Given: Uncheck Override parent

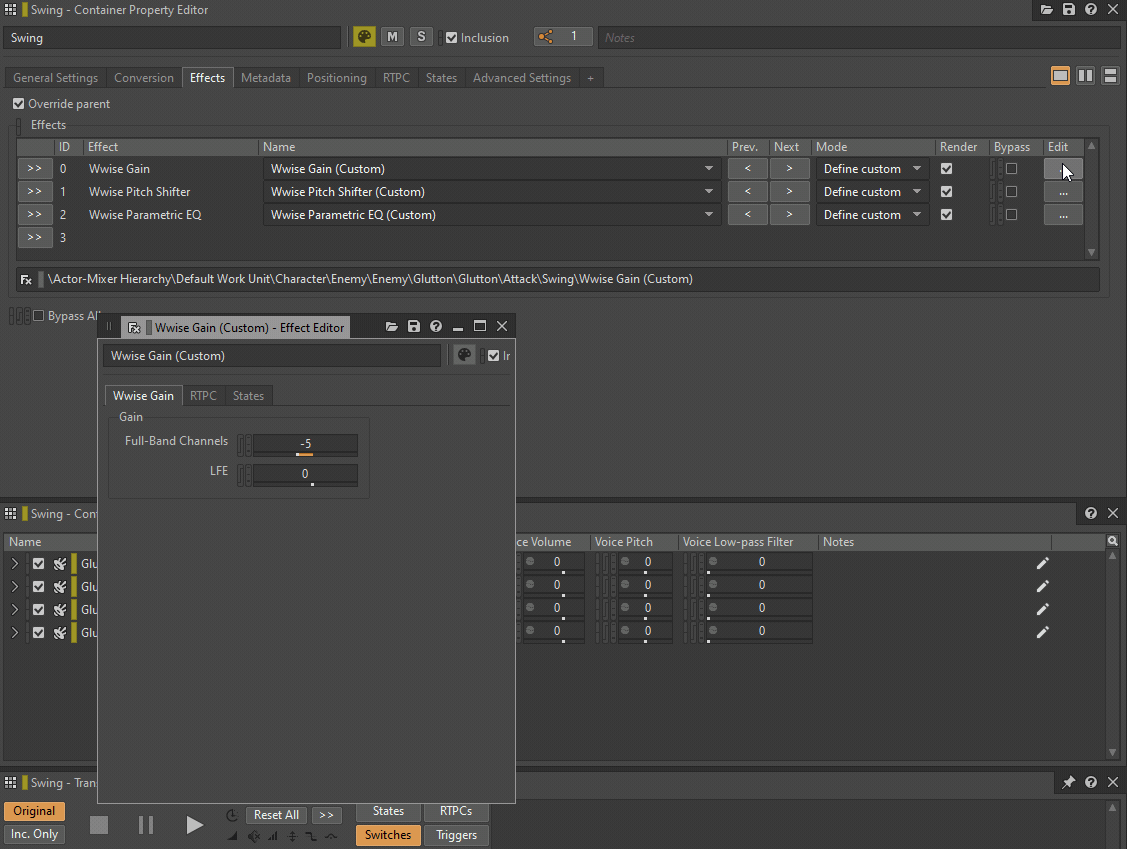Looking at the screenshot, I should click(x=19, y=104).
